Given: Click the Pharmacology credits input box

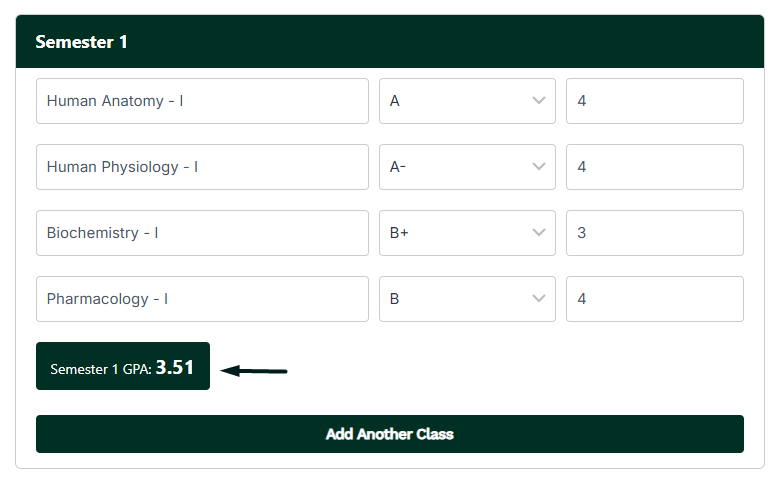Looking at the screenshot, I should (654, 299).
